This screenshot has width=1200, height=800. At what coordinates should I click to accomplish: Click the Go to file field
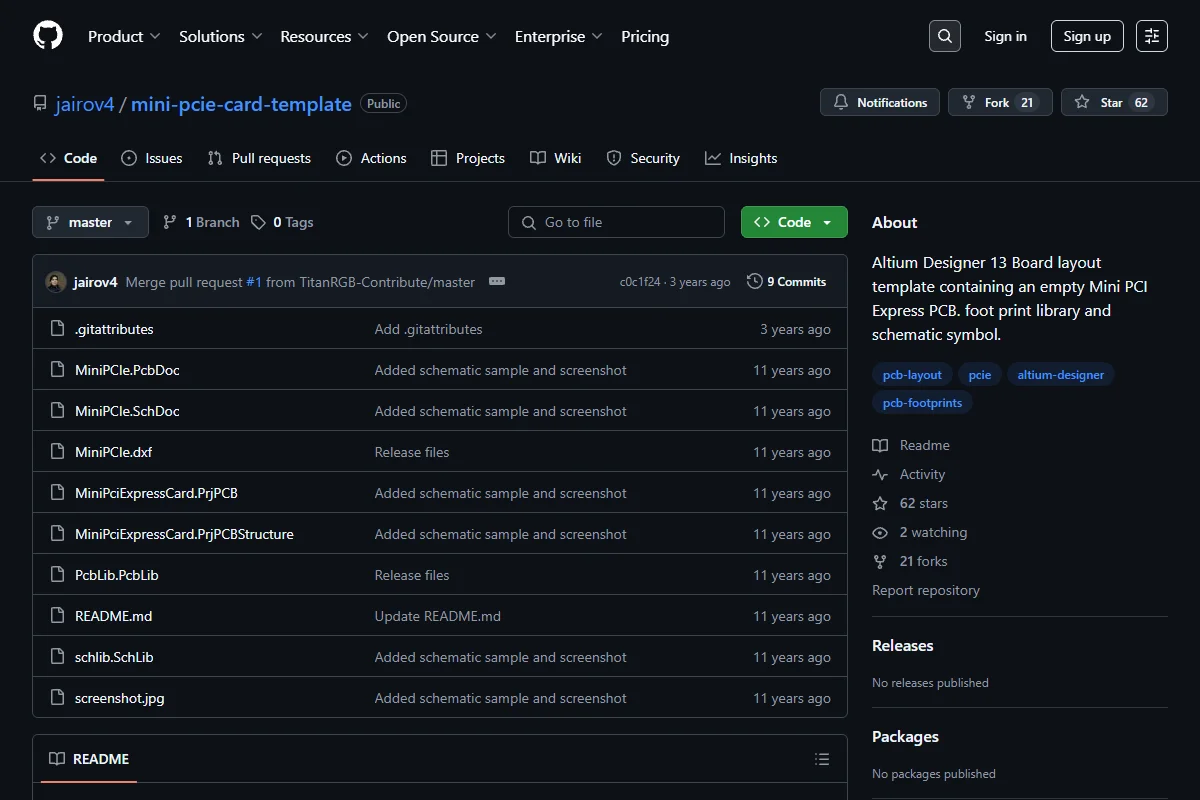coord(616,222)
